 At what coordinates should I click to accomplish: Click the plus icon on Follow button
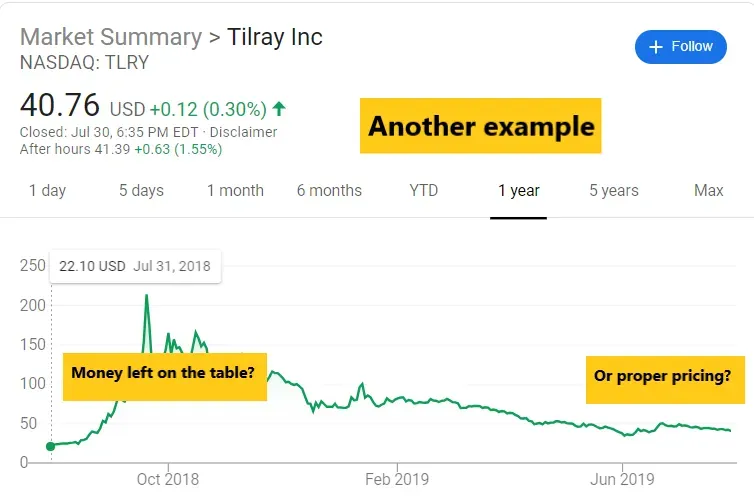click(x=656, y=47)
